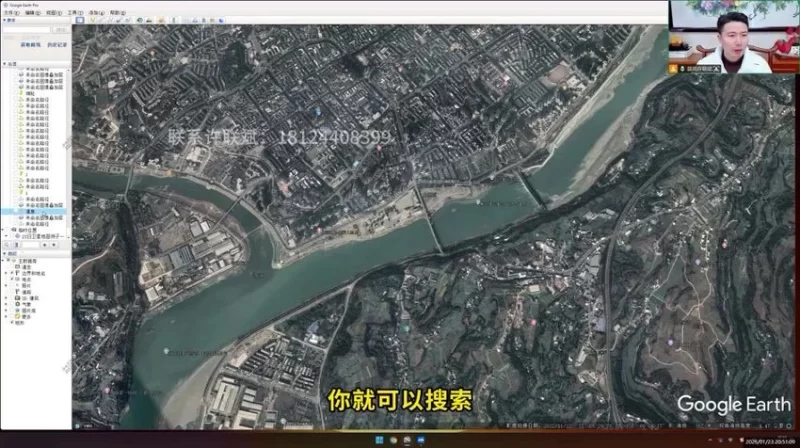
Task: Open the Google Earth taskbar icon
Action: 407,440
